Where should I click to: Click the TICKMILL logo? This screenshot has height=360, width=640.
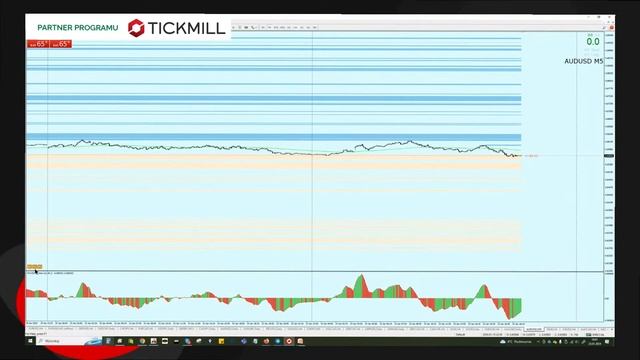pos(176,28)
